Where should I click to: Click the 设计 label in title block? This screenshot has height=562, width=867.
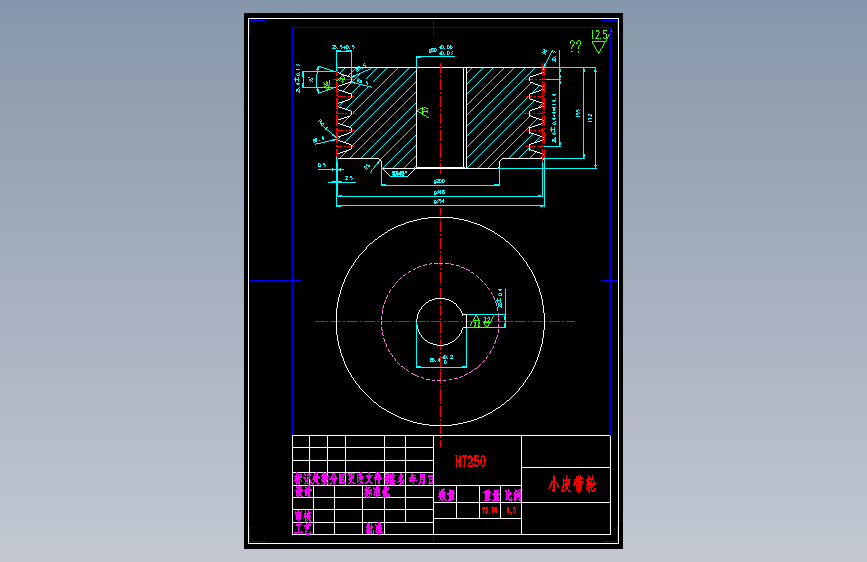pos(302,491)
